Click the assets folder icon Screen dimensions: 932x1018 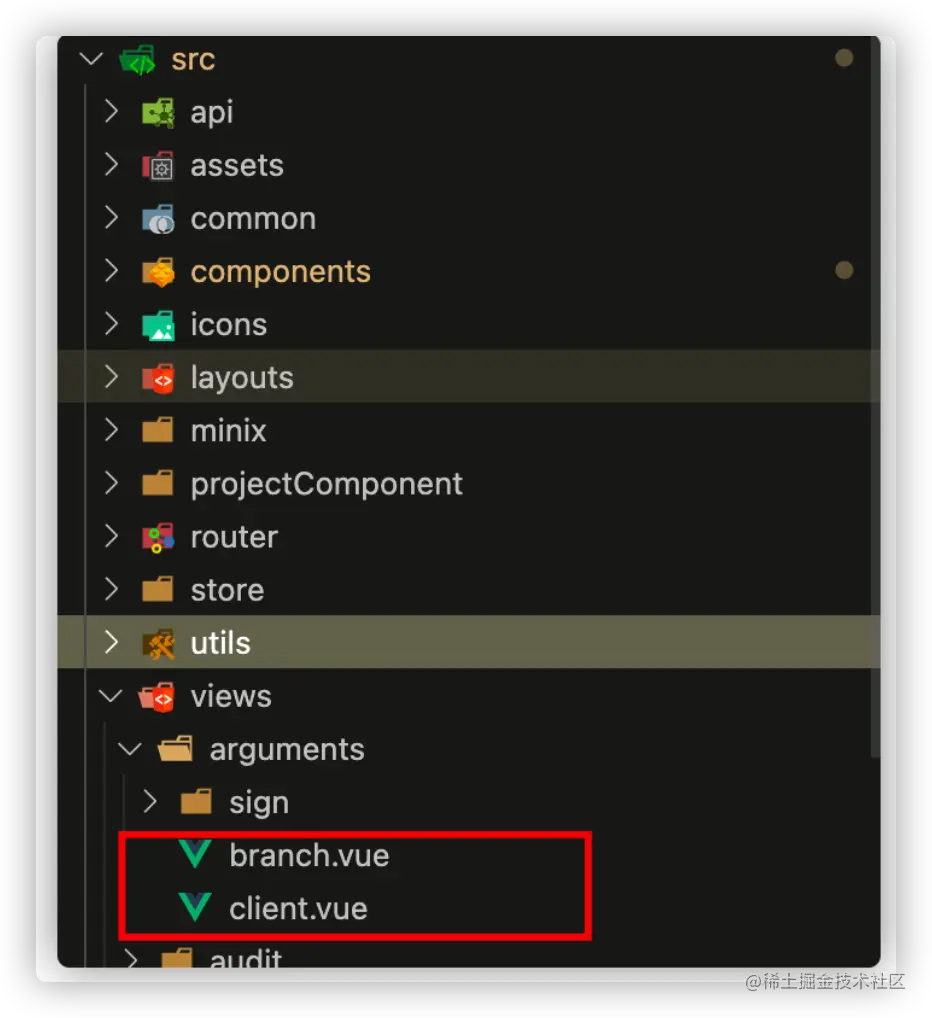158,165
